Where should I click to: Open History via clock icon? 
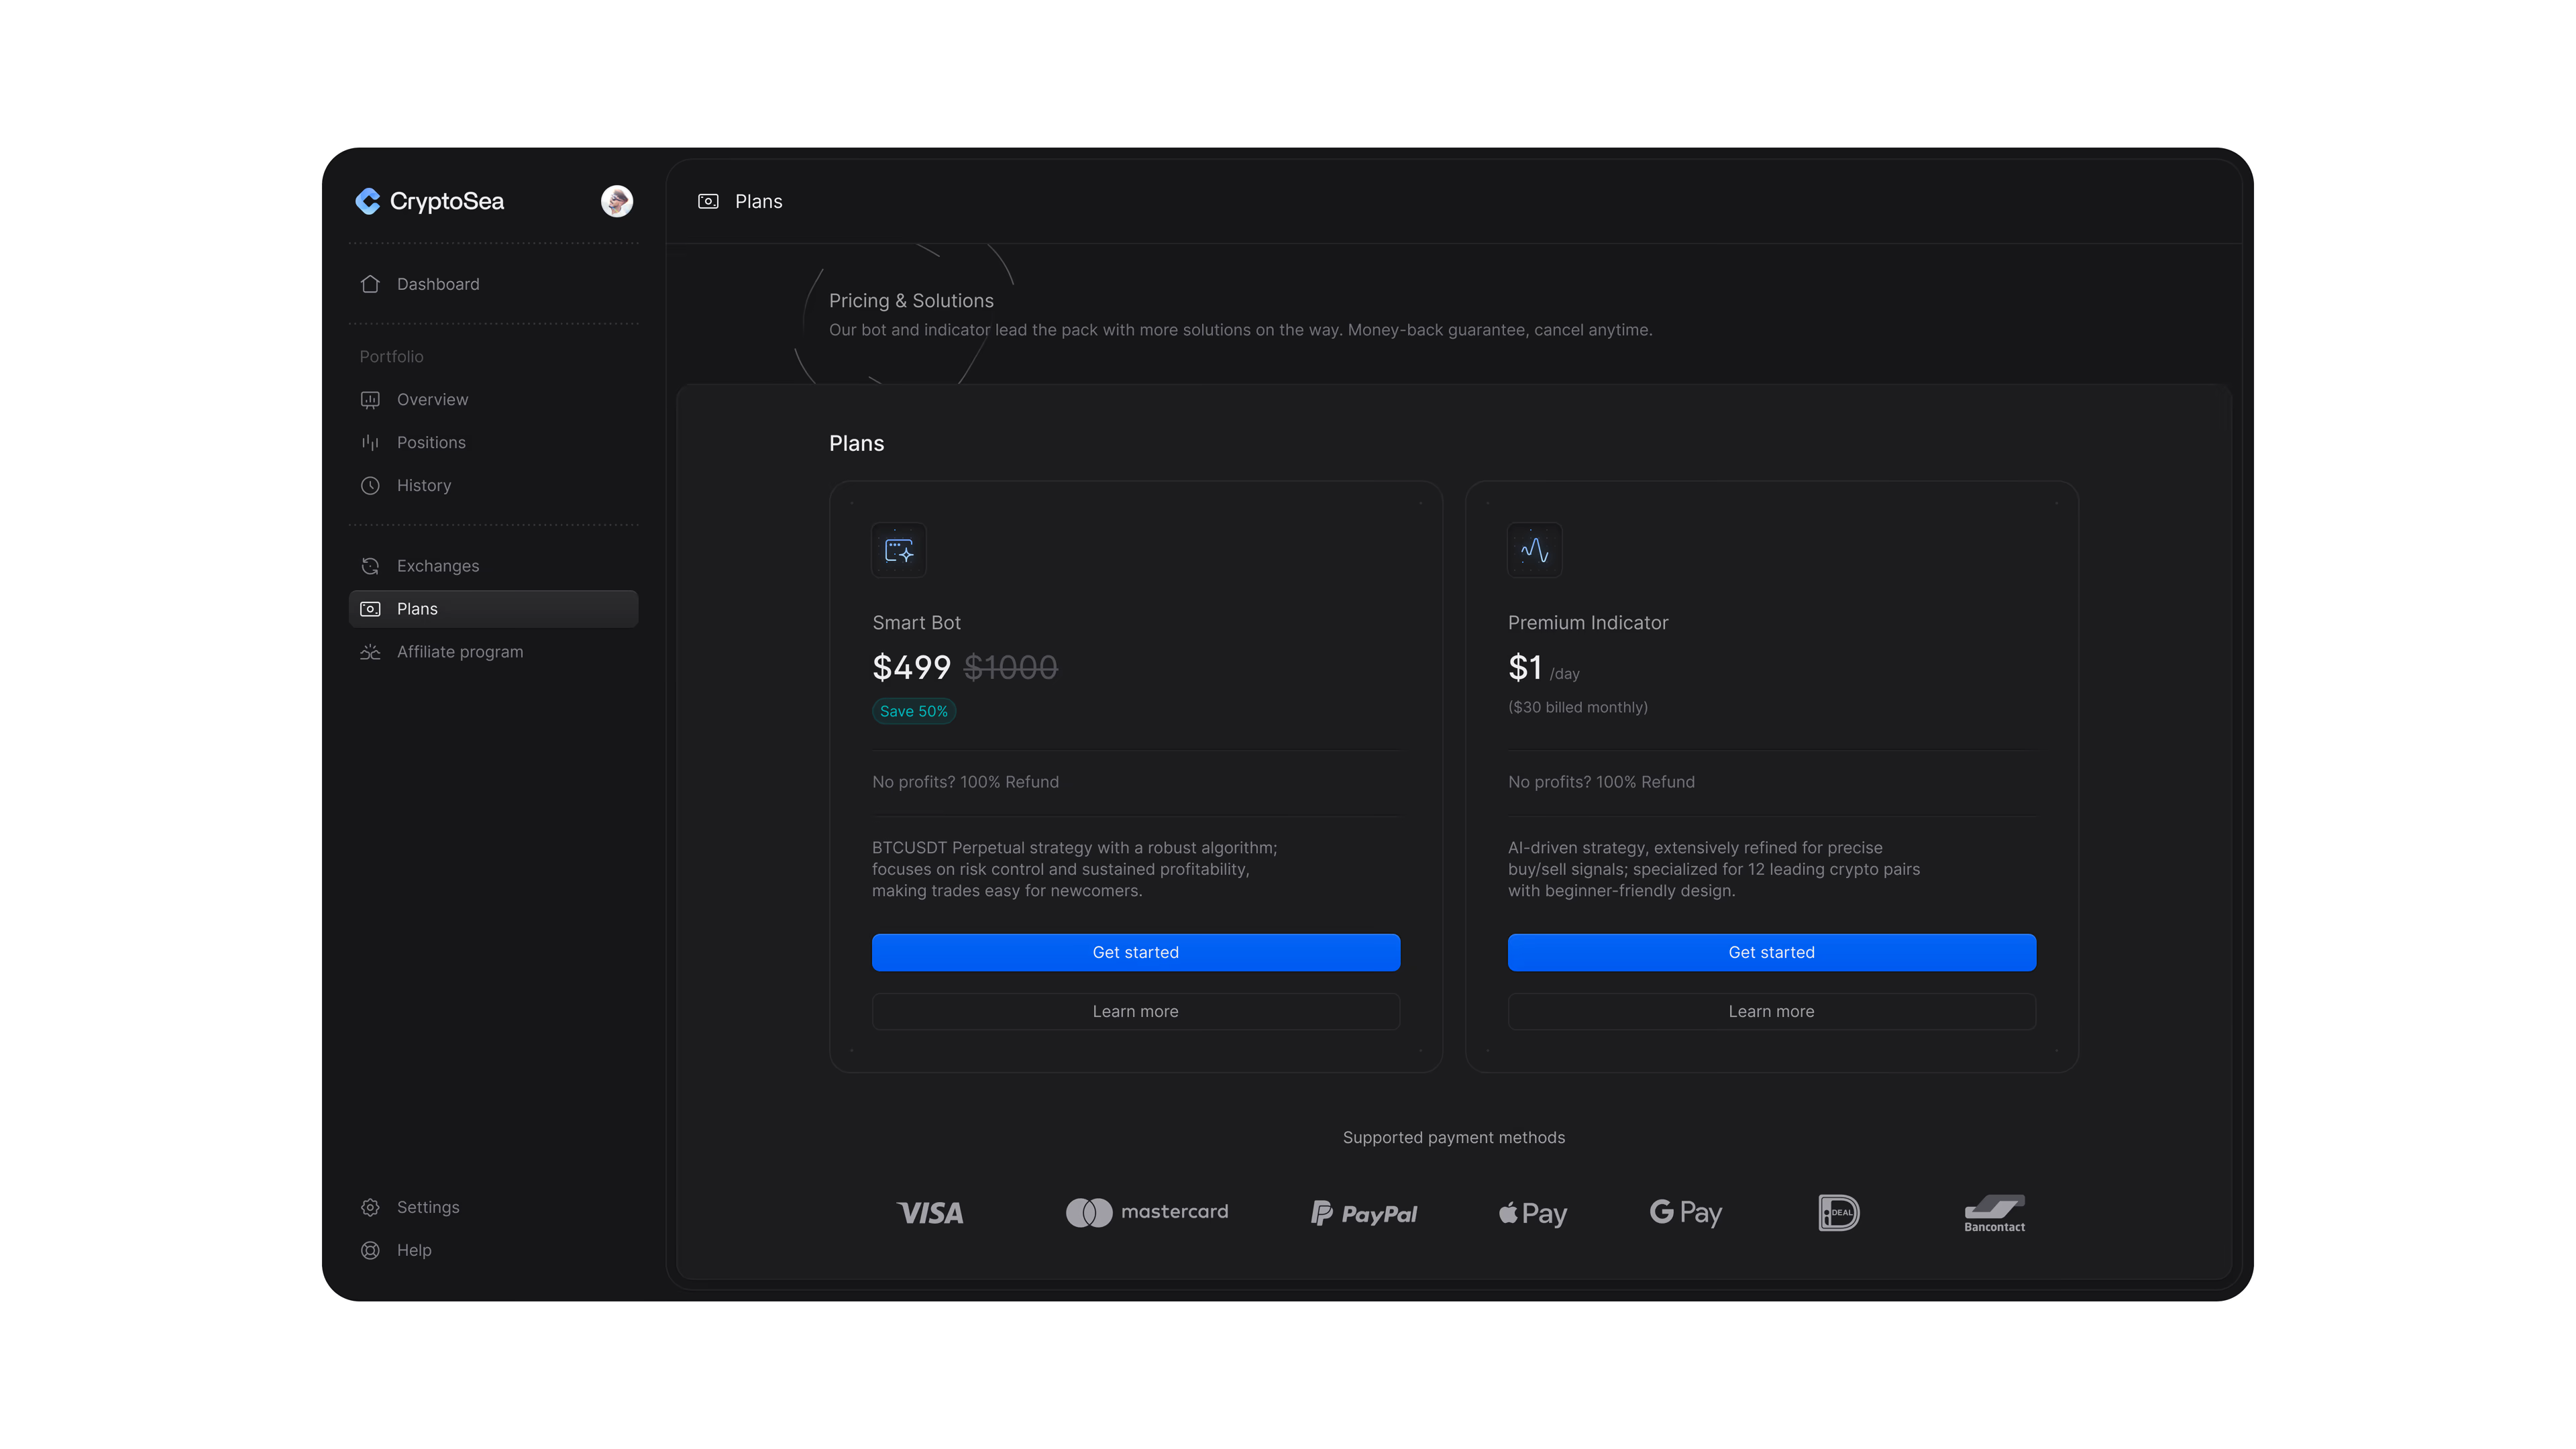(x=370, y=485)
